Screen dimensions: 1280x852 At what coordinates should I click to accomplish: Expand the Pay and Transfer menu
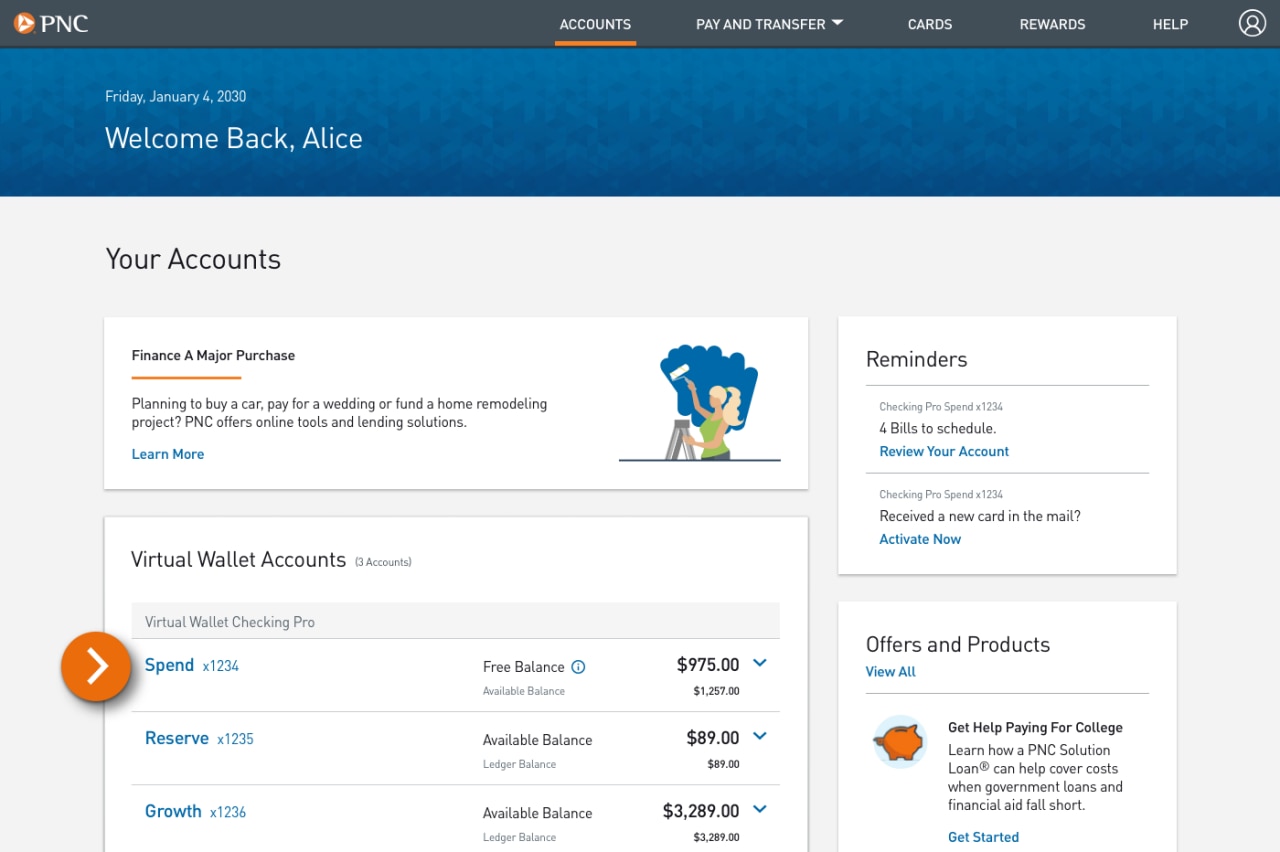[x=769, y=24]
